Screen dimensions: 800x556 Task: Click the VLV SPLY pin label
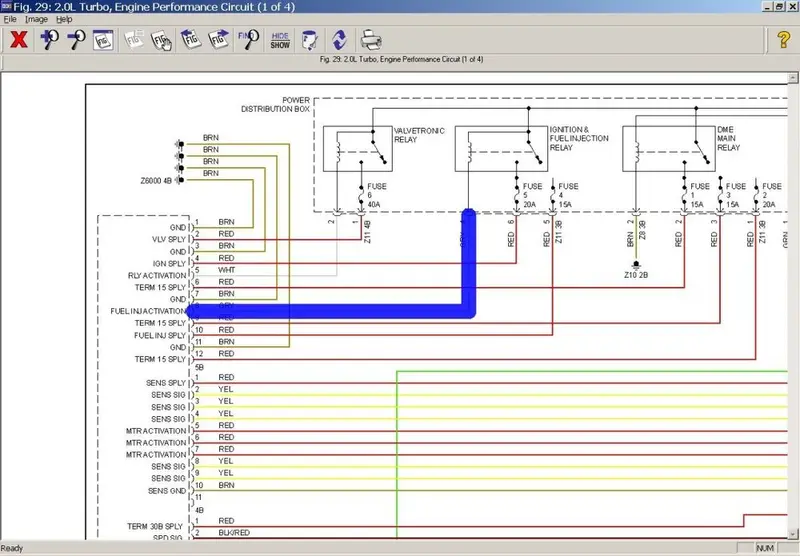[x=169, y=239]
